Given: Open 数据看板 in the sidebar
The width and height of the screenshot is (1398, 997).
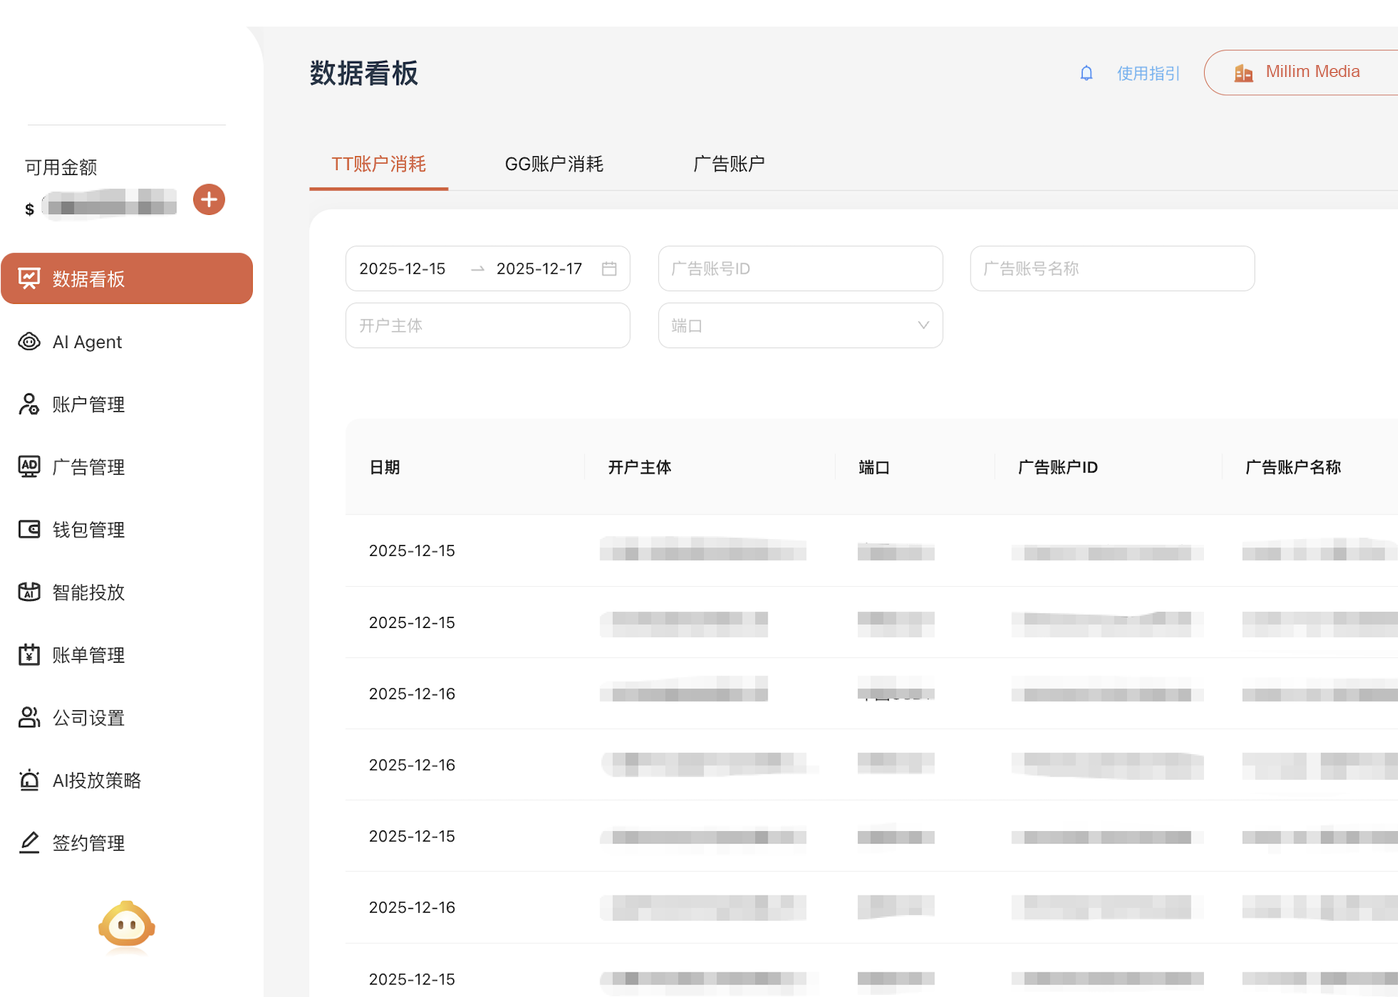Looking at the screenshot, I should pos(127,279).
